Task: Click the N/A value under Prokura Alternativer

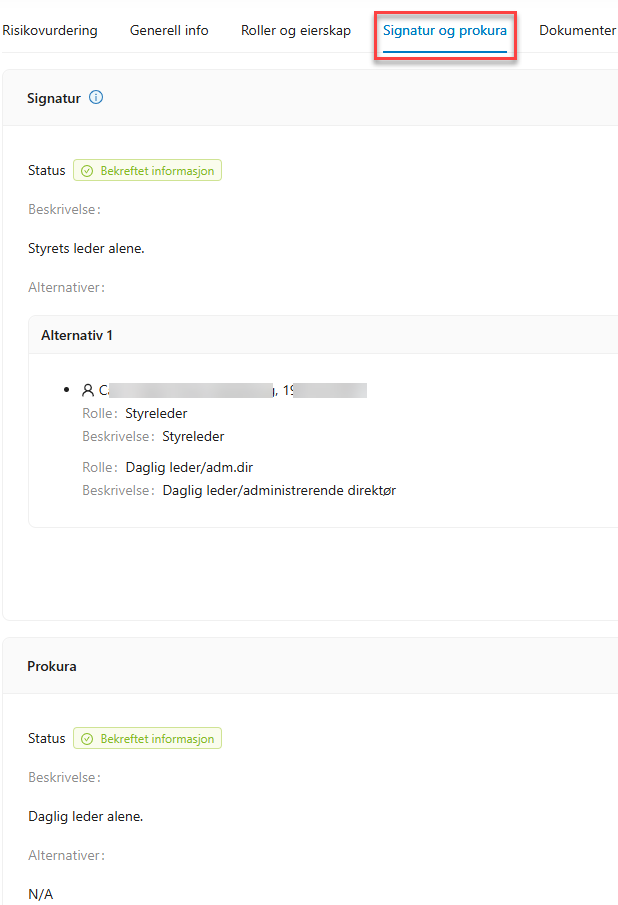Action: [x=40, y=895]
